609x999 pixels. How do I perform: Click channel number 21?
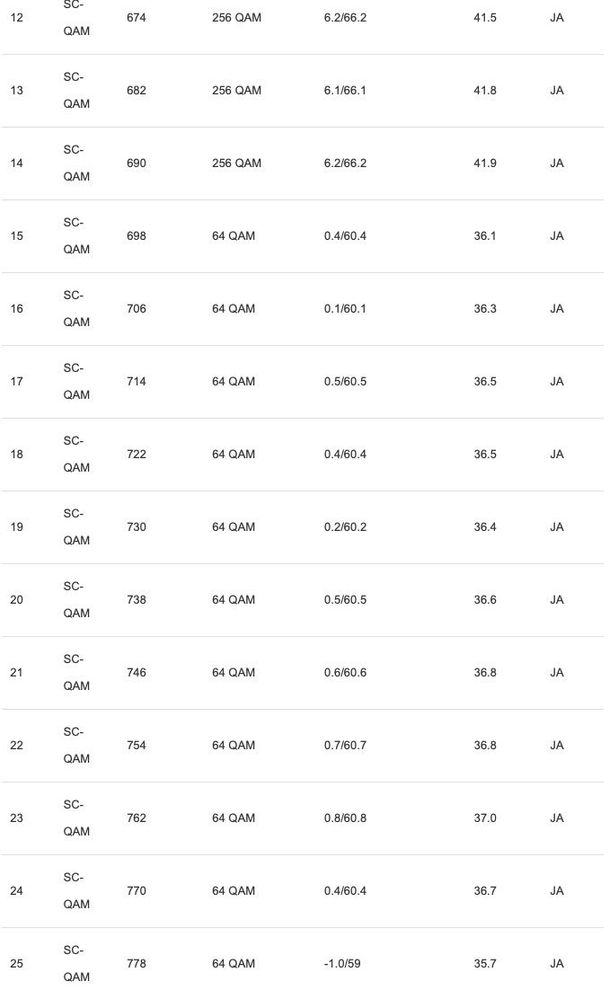[x=16, y=673]
